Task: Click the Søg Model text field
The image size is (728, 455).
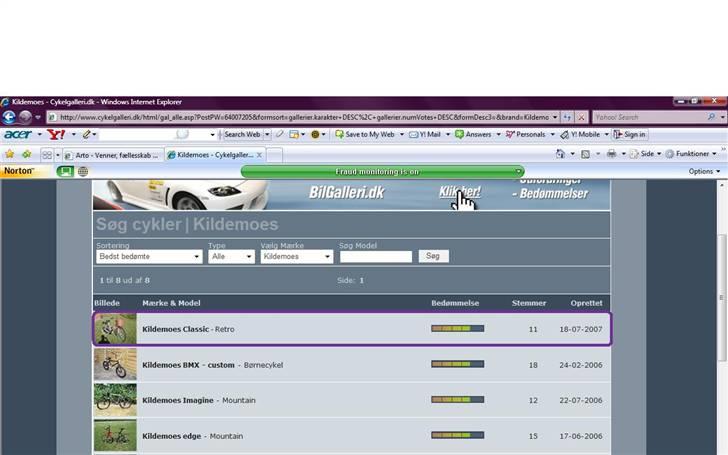Action: pyautogui.click(x=375, y=257)
